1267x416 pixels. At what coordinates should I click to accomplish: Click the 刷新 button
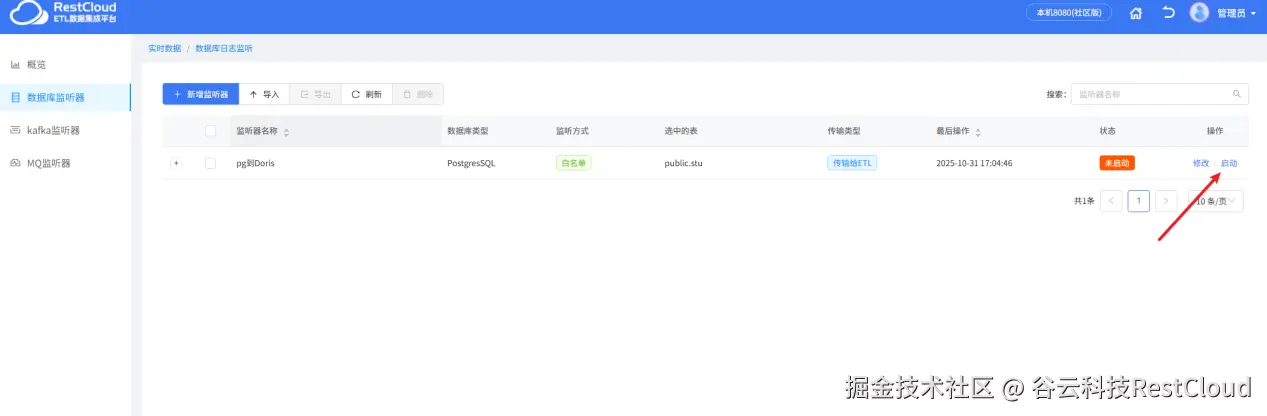pyautogui.click(x=366, y=94)
